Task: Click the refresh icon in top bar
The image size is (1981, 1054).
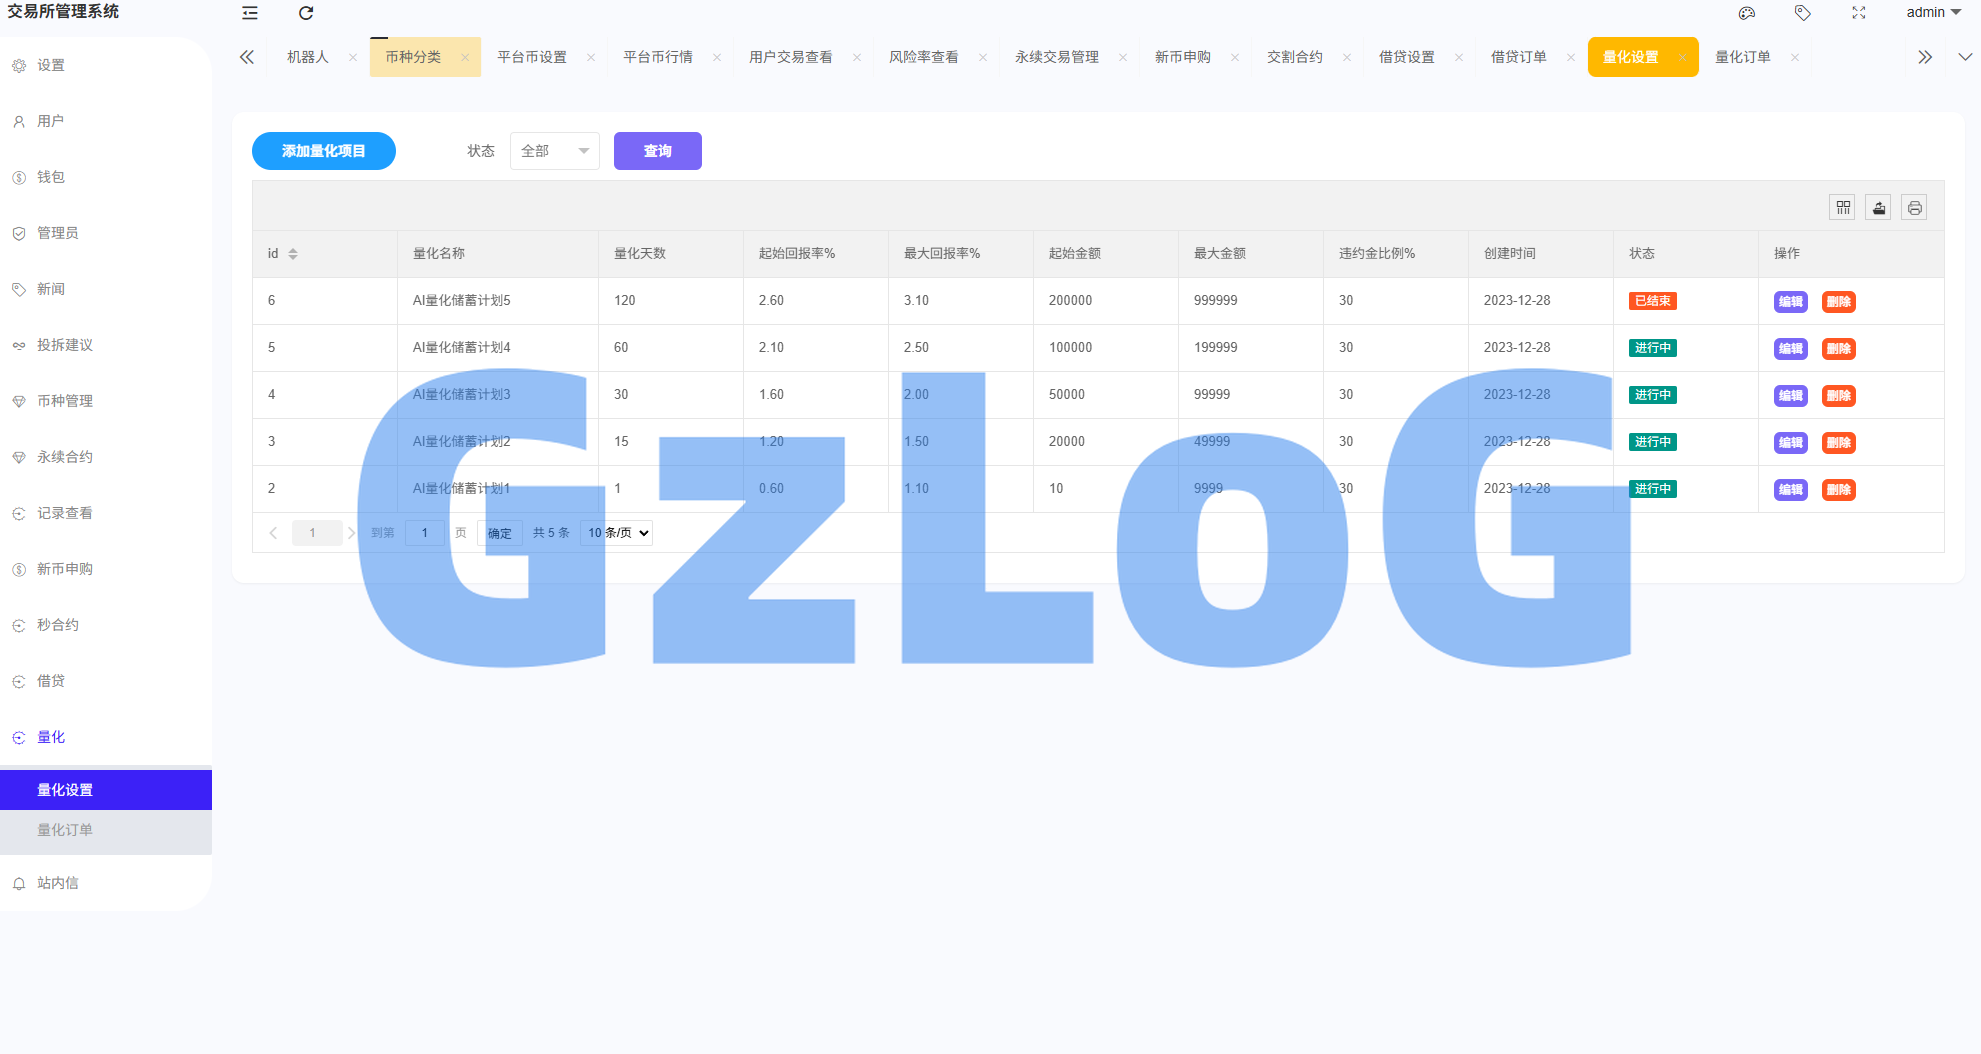Action: (x=306, y=13)
